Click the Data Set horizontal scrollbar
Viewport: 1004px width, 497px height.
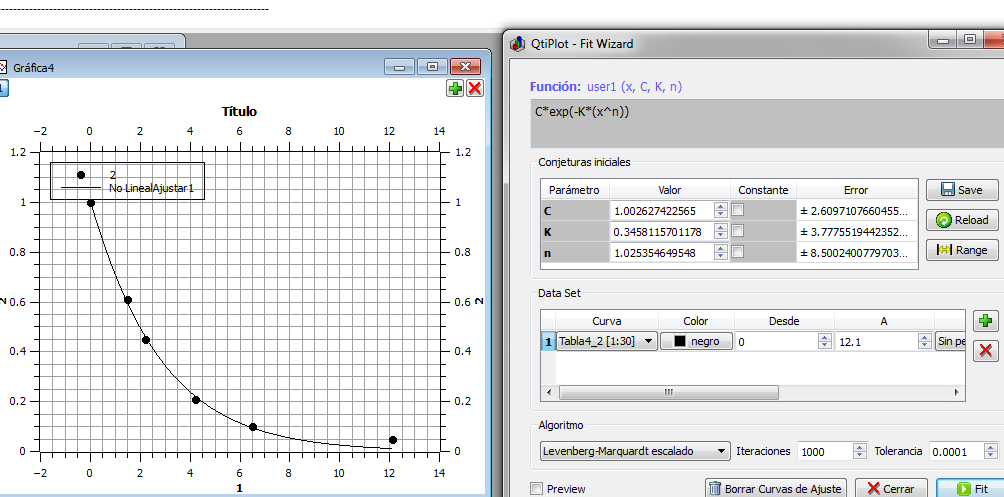tap(668, 392)
